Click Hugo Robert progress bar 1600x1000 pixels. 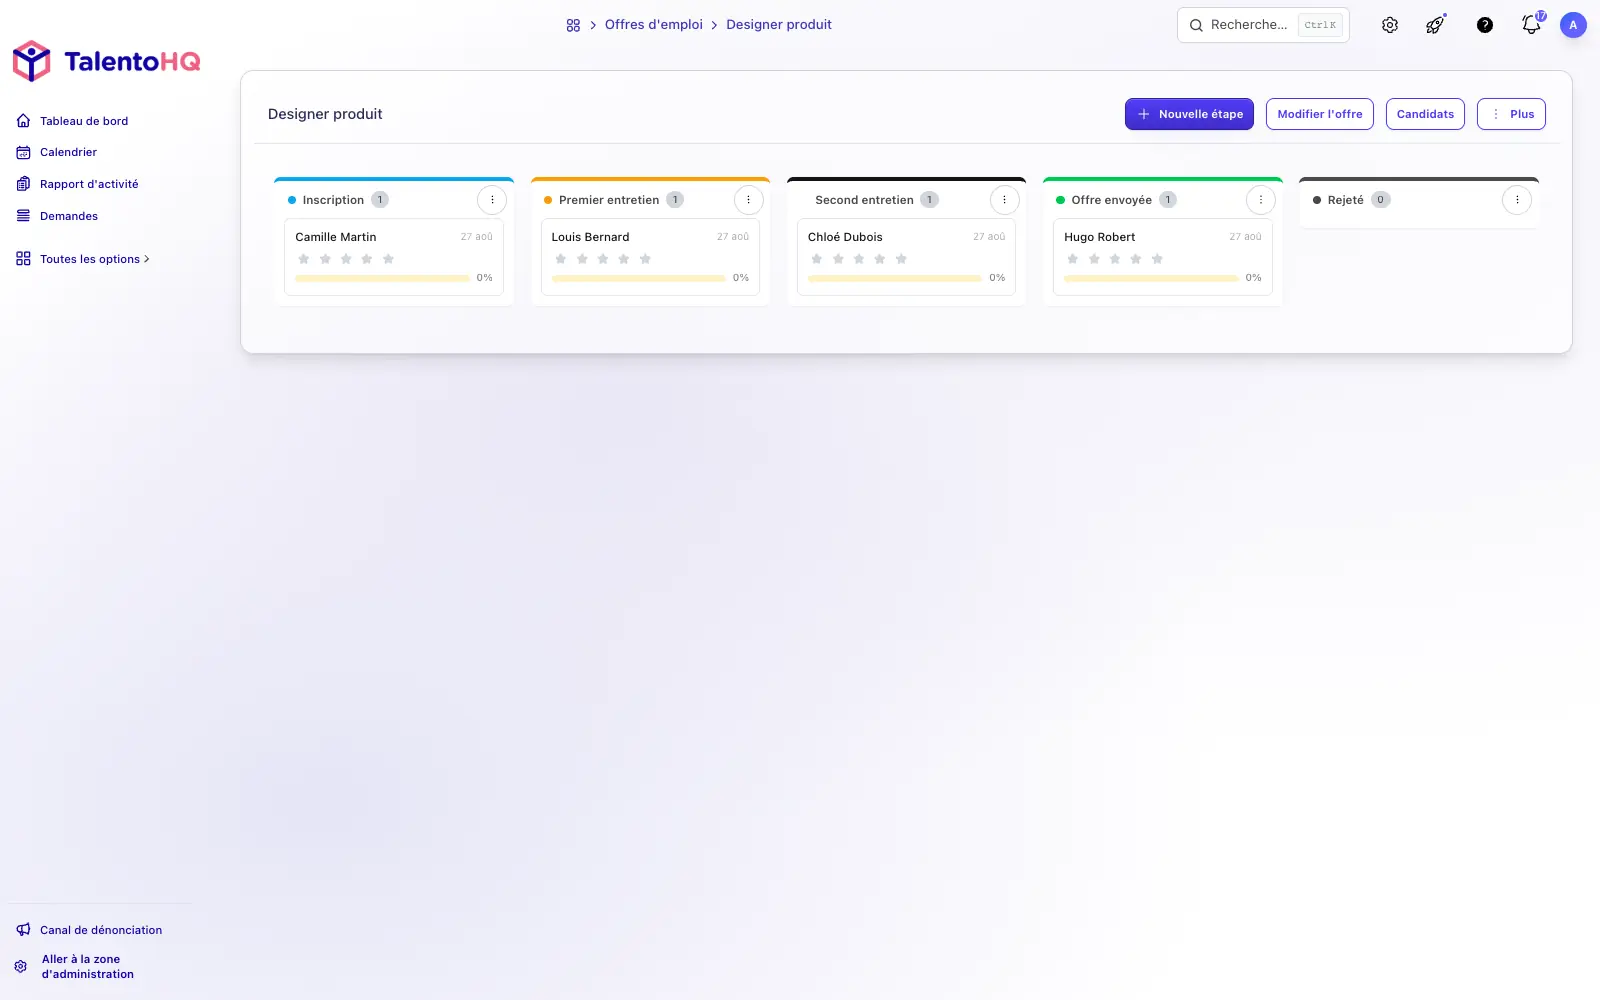tap(1151, 278)
